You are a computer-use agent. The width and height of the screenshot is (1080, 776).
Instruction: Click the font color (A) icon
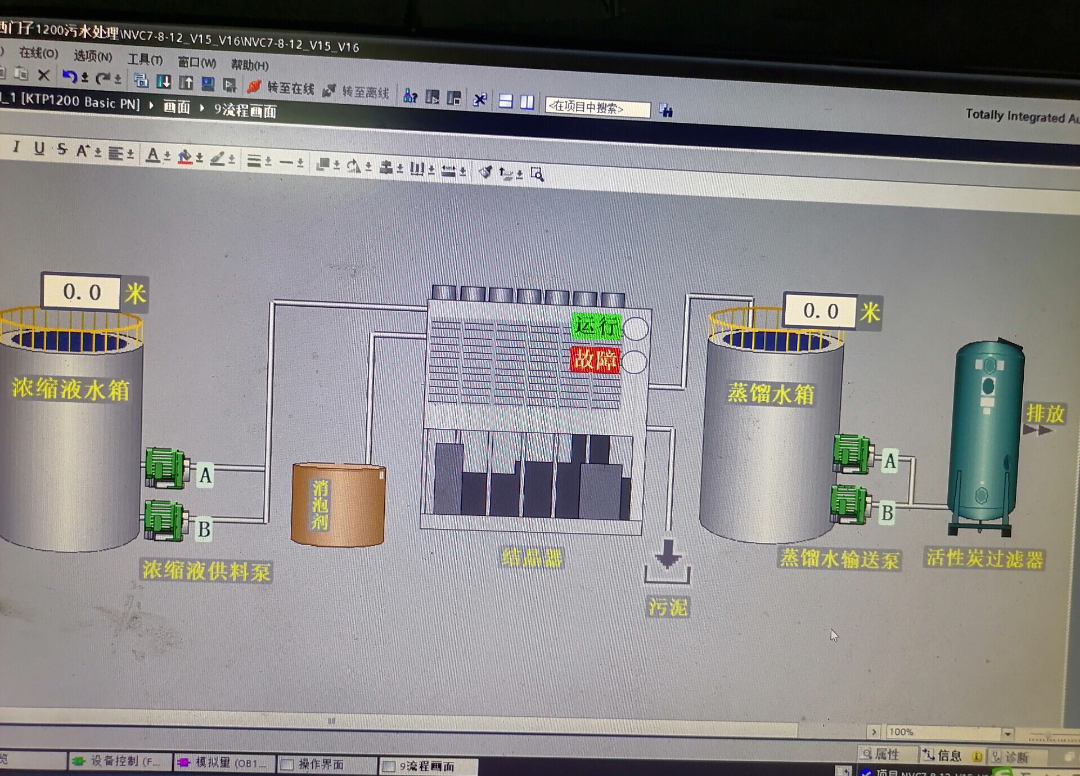point(153,154)
